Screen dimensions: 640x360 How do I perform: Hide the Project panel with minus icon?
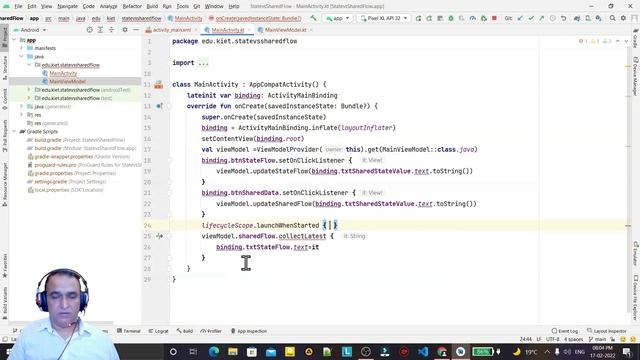pos(136,30)
